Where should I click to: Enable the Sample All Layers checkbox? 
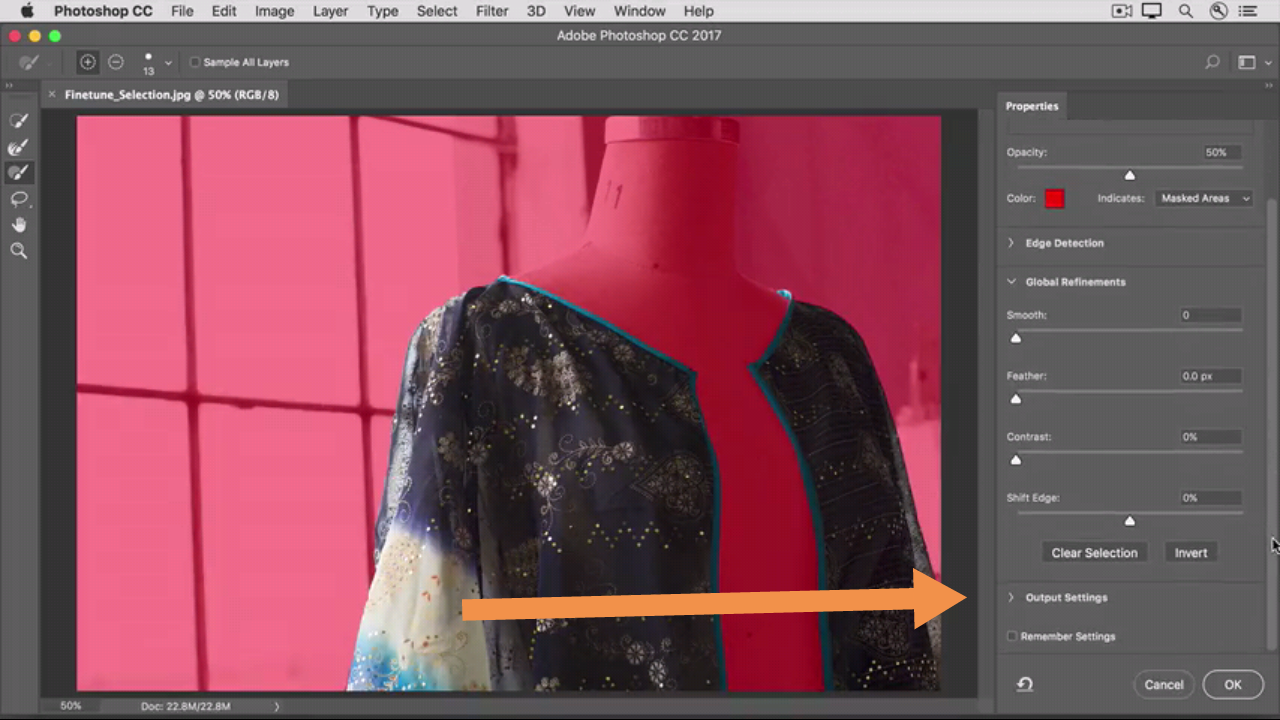(x=195, y=62)
